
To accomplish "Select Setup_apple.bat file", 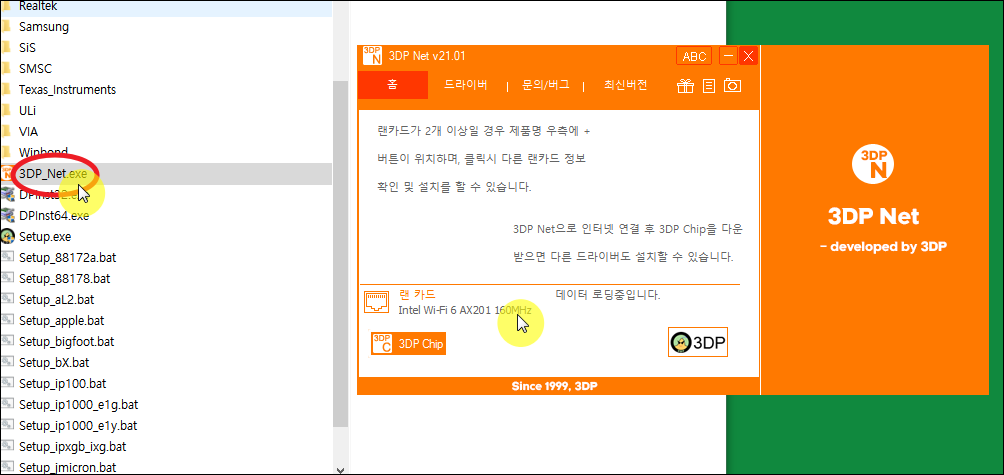I will click(x=61, y=320).
